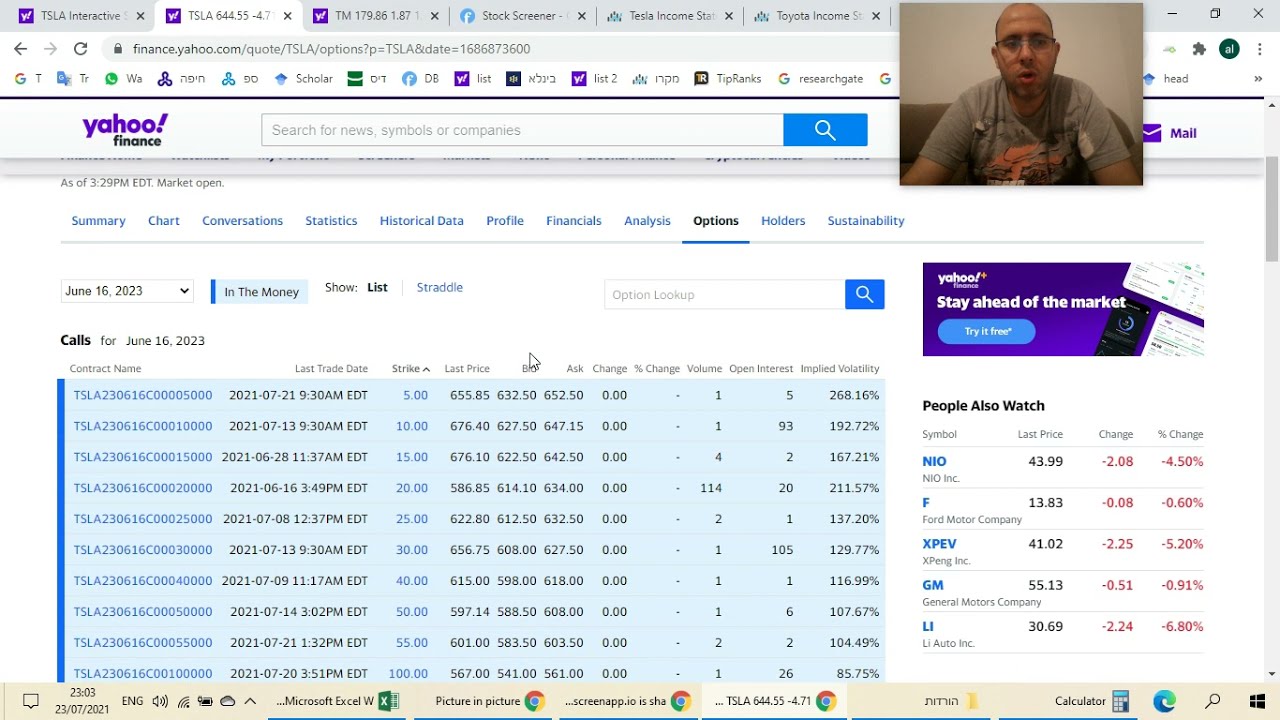Open the taskbar notification center icon
1280x720 pixels.
tap(30, 701)
